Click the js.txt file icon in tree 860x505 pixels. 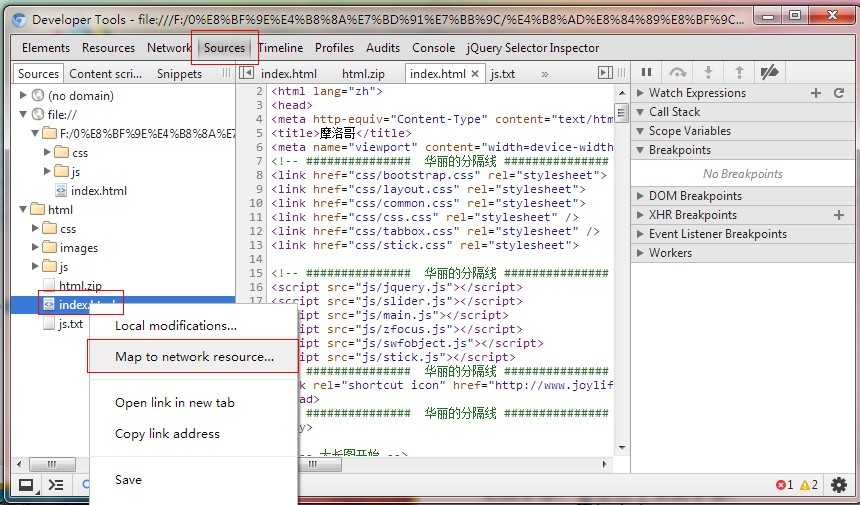pos(49,324)
